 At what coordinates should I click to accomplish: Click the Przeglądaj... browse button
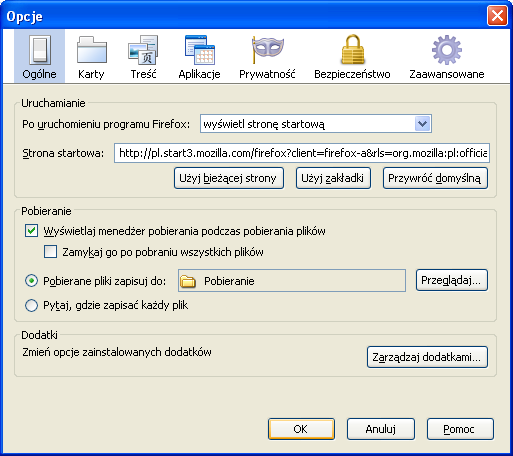(x=452, y=280)
